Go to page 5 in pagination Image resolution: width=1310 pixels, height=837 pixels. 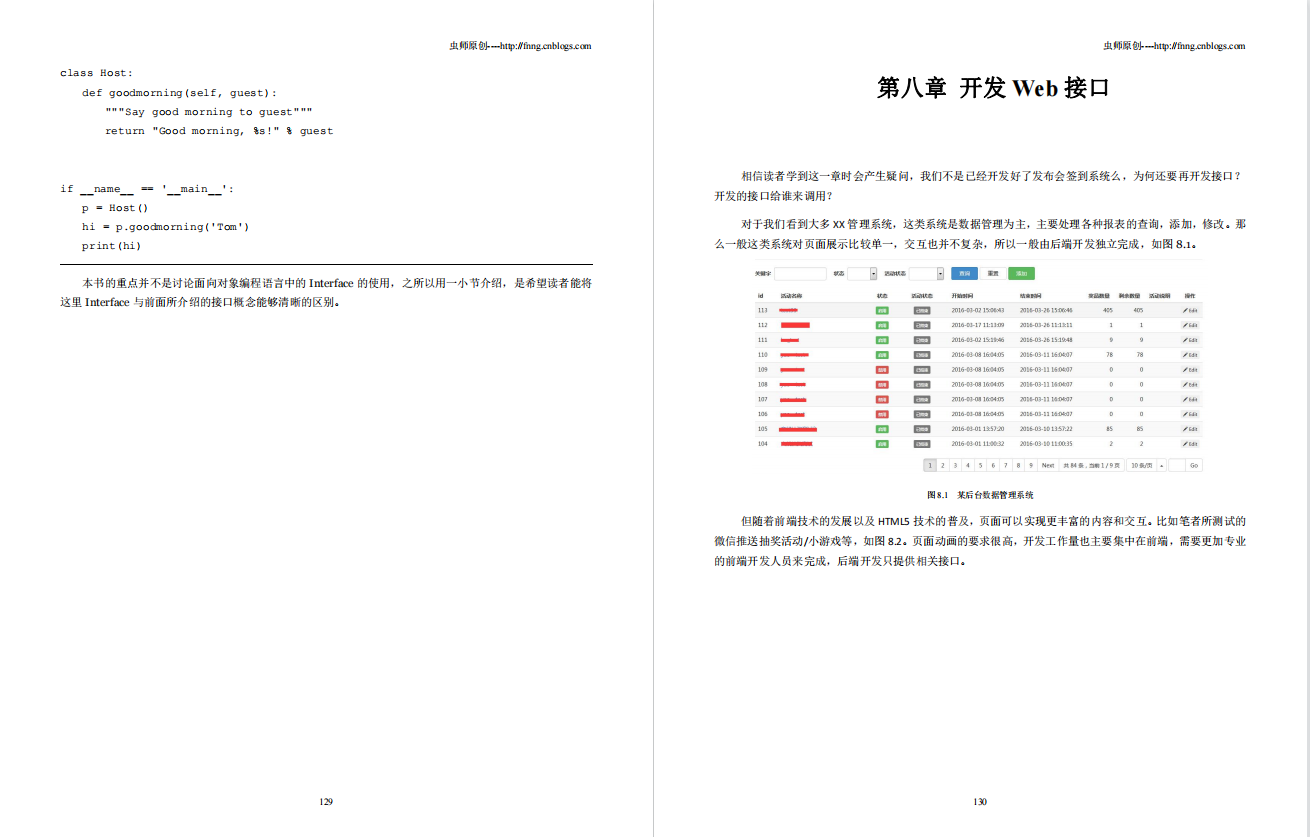click(x=980, y=465)
